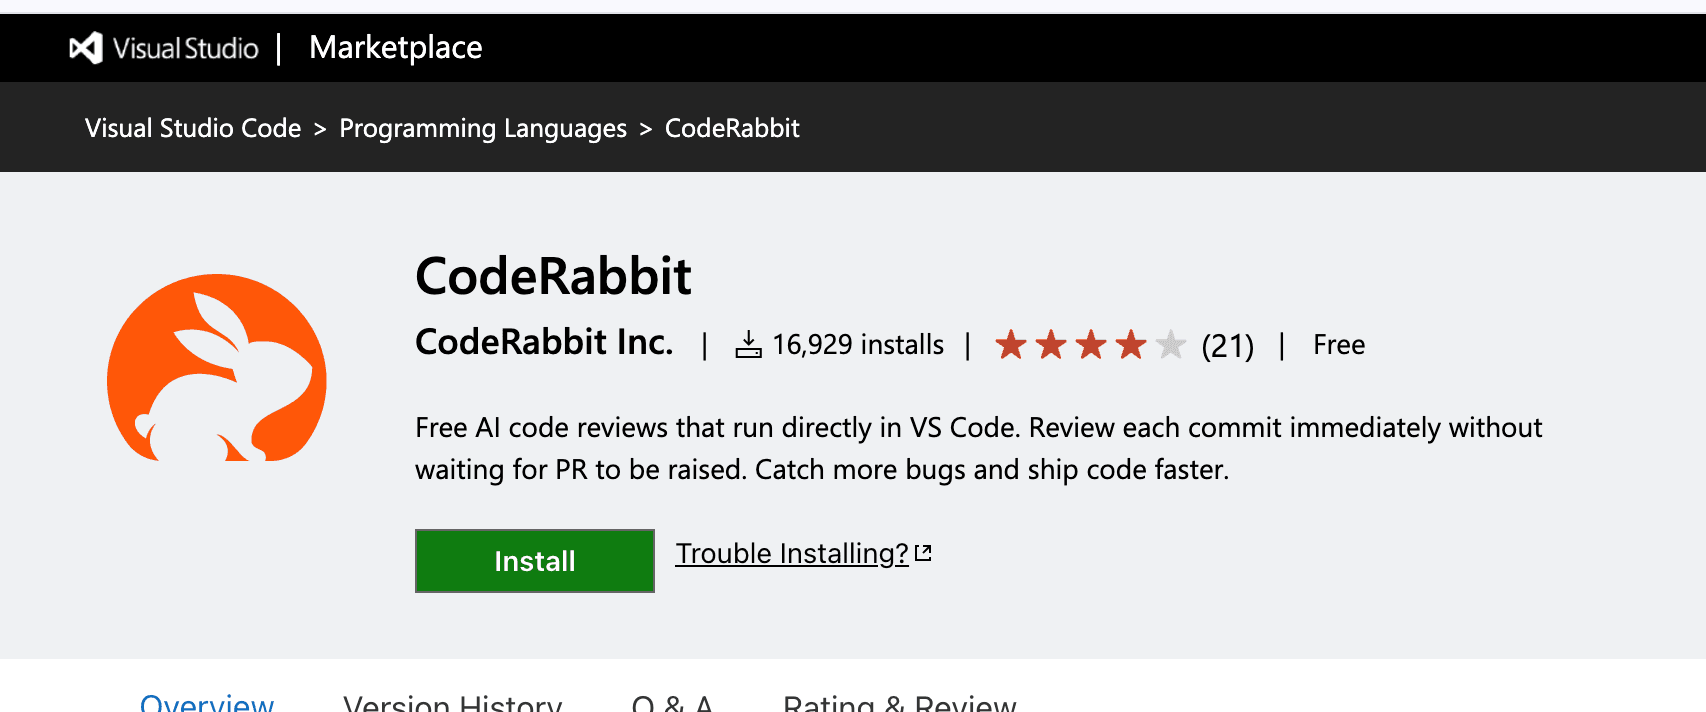The height and width of the screenshot is (712, 1706).
Task: Click the fifth gray rating star
Action: click(x=1170, y=345)
